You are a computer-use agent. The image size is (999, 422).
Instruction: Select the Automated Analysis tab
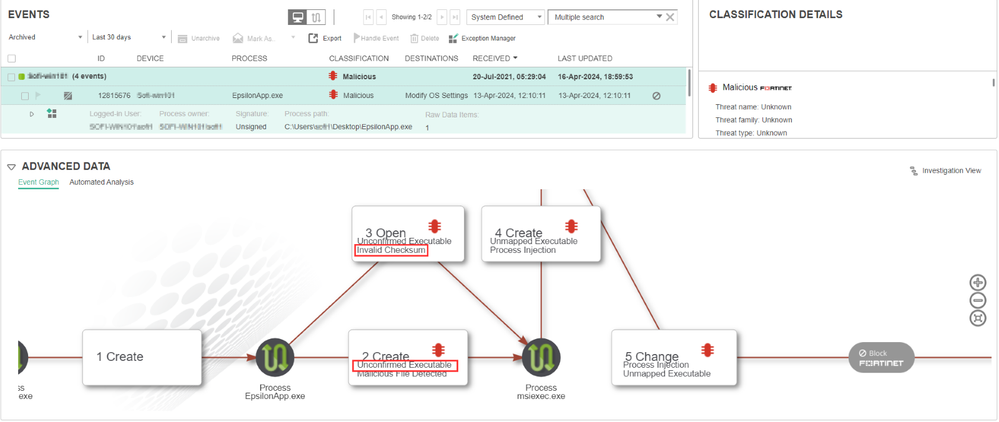101,182
